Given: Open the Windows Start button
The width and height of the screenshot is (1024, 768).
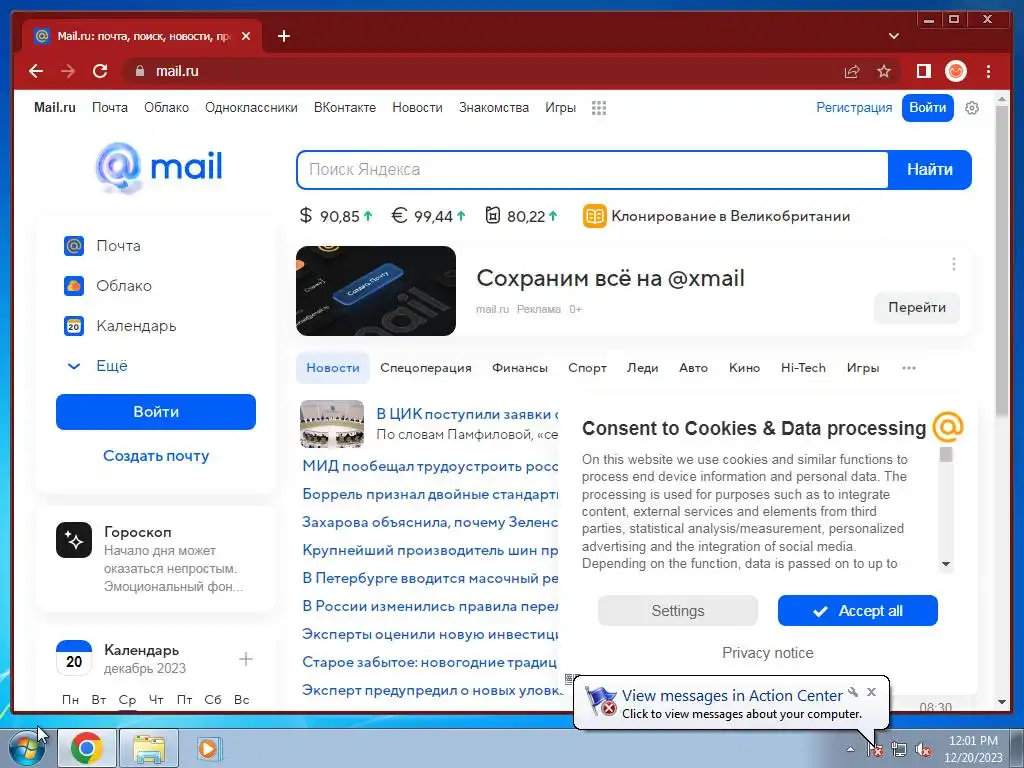Looking at the screenshot, I should click(25, 748).
